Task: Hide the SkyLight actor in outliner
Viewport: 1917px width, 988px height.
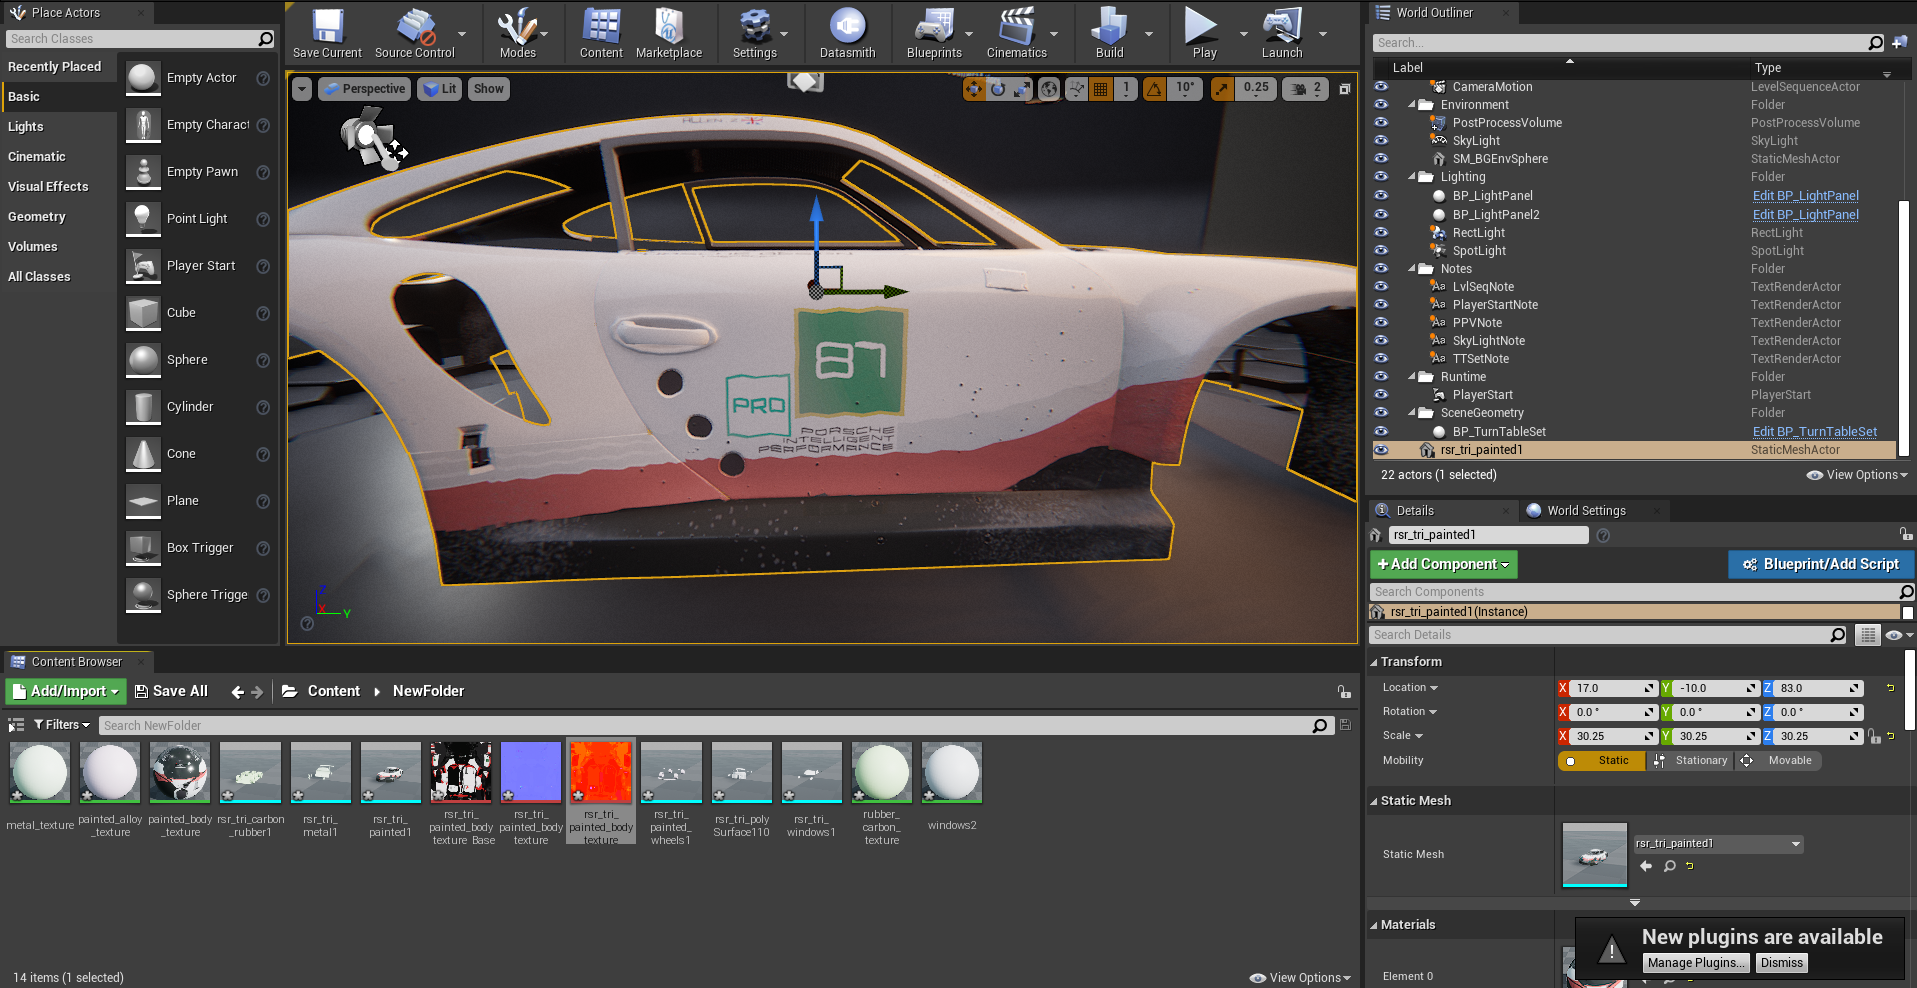Action: (x=1381, y=141)
